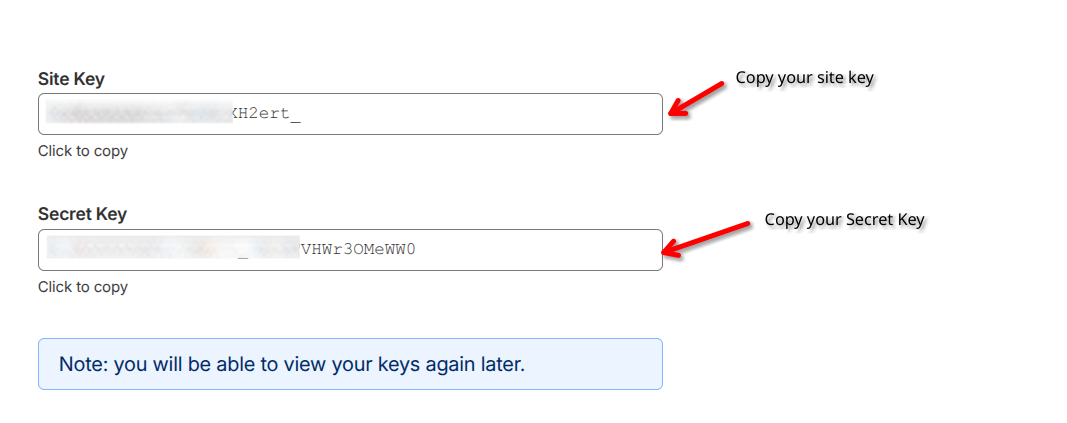Screen dimensions: 1067x423
Task: Click the blue note box about viewing keys
Action: pos(350,364)
